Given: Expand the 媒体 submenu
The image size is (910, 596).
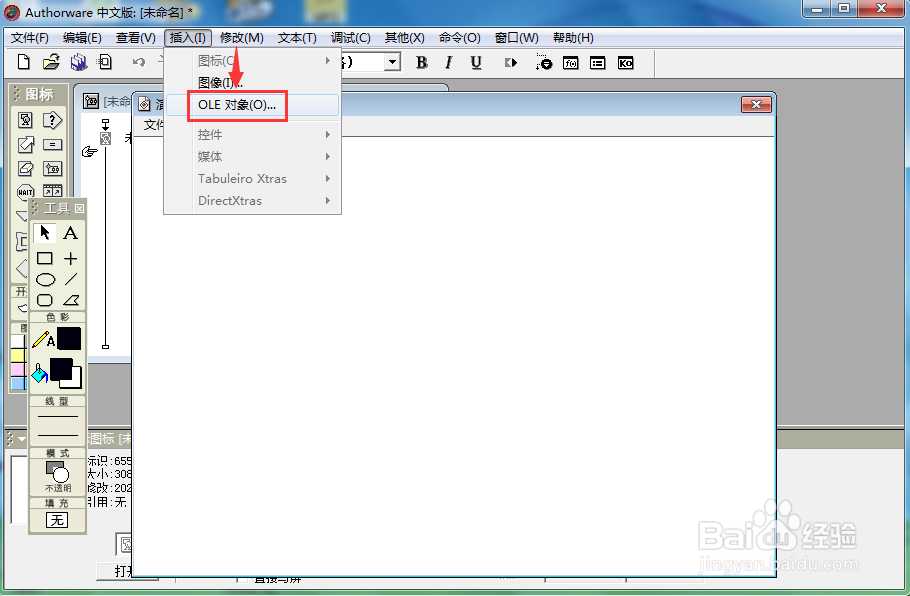Looking at the screenshot, I should click(252, 157).
